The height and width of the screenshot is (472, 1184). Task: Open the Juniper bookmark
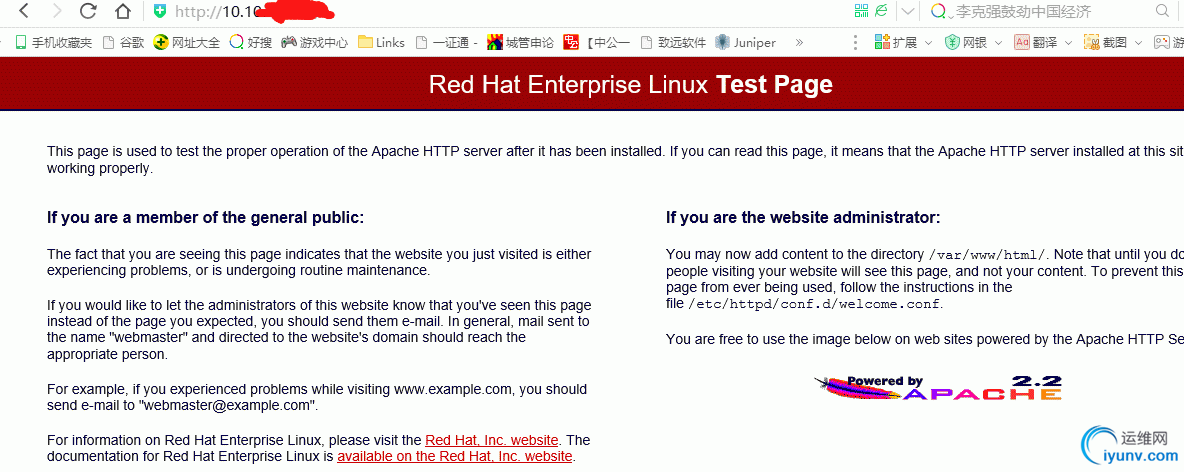click(x=745, y=42)
